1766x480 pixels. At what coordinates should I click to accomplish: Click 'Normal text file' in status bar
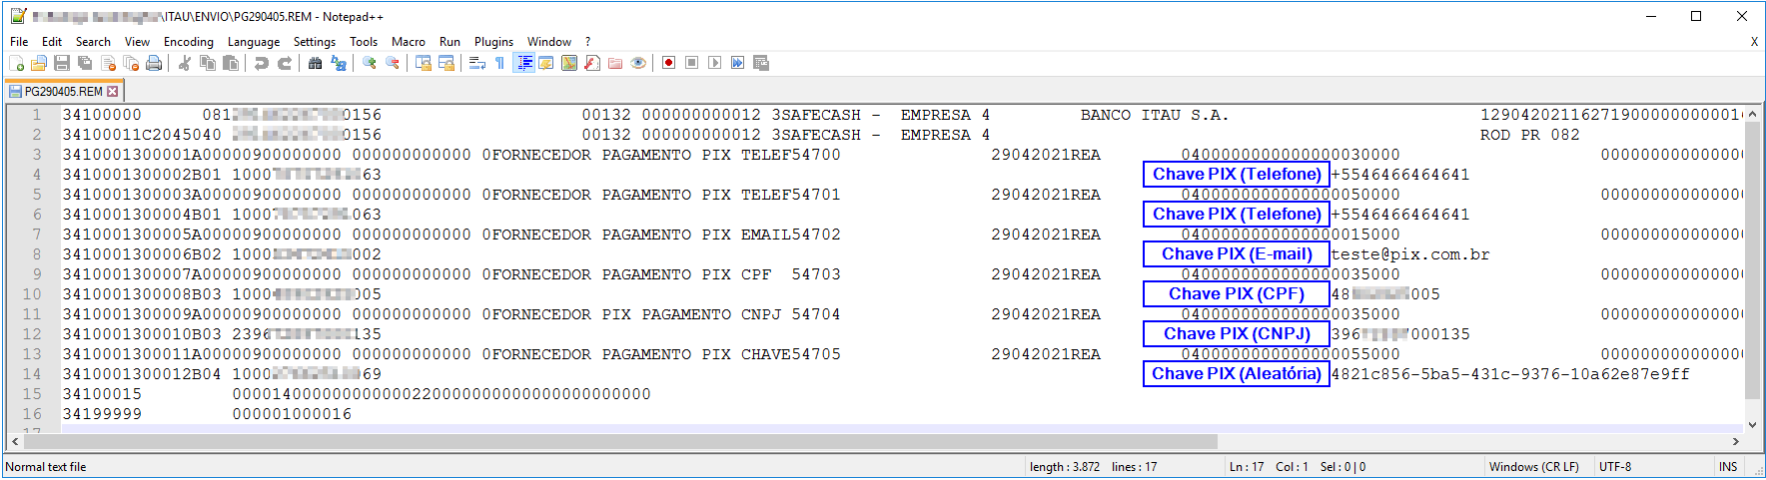coord(46,467)
